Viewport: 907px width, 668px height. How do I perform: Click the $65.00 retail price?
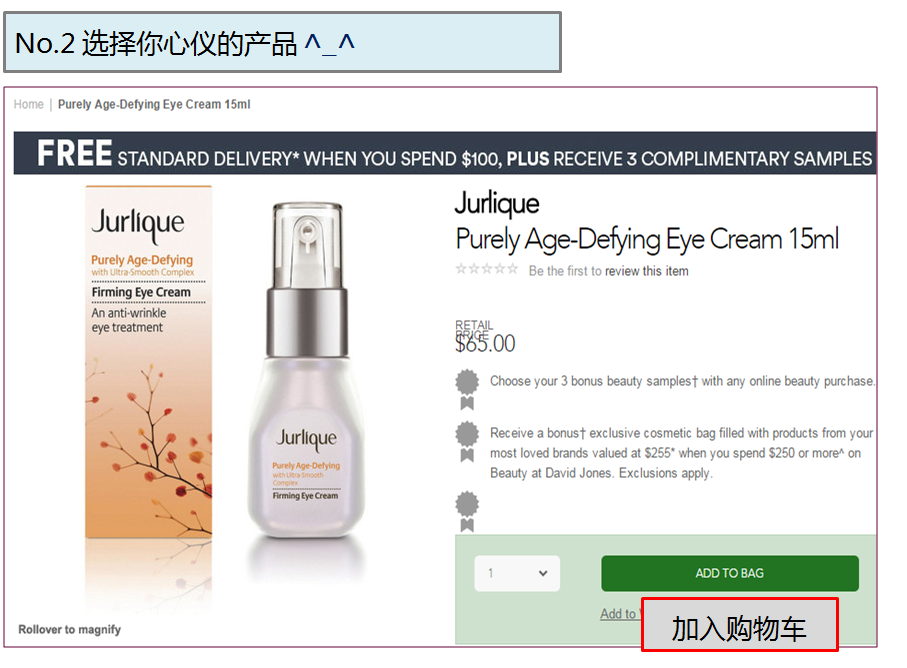(485, 344)
